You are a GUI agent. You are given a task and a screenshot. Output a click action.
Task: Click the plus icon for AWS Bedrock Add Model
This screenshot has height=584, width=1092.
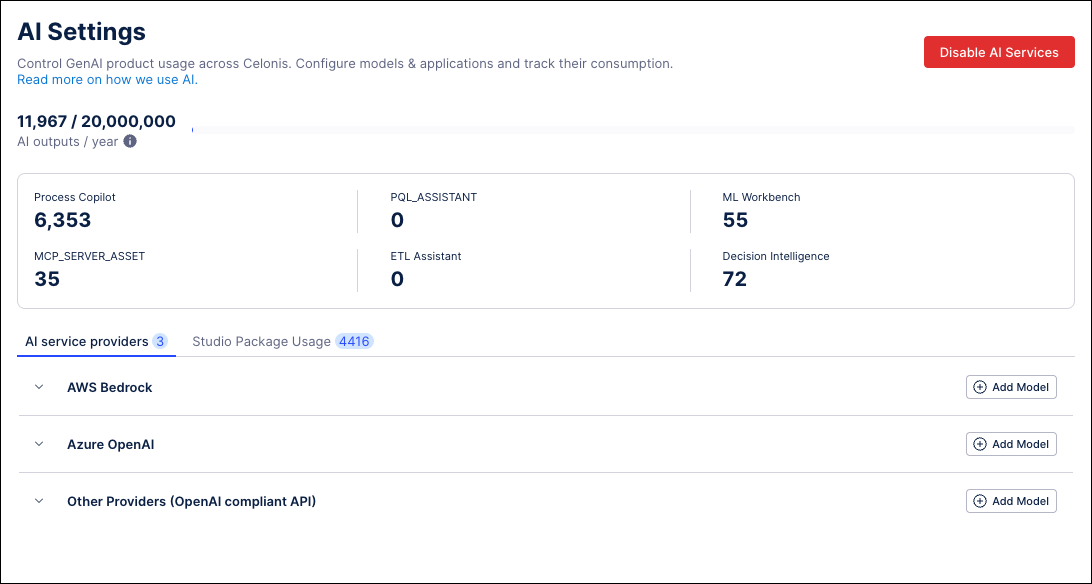pos(980,387)
